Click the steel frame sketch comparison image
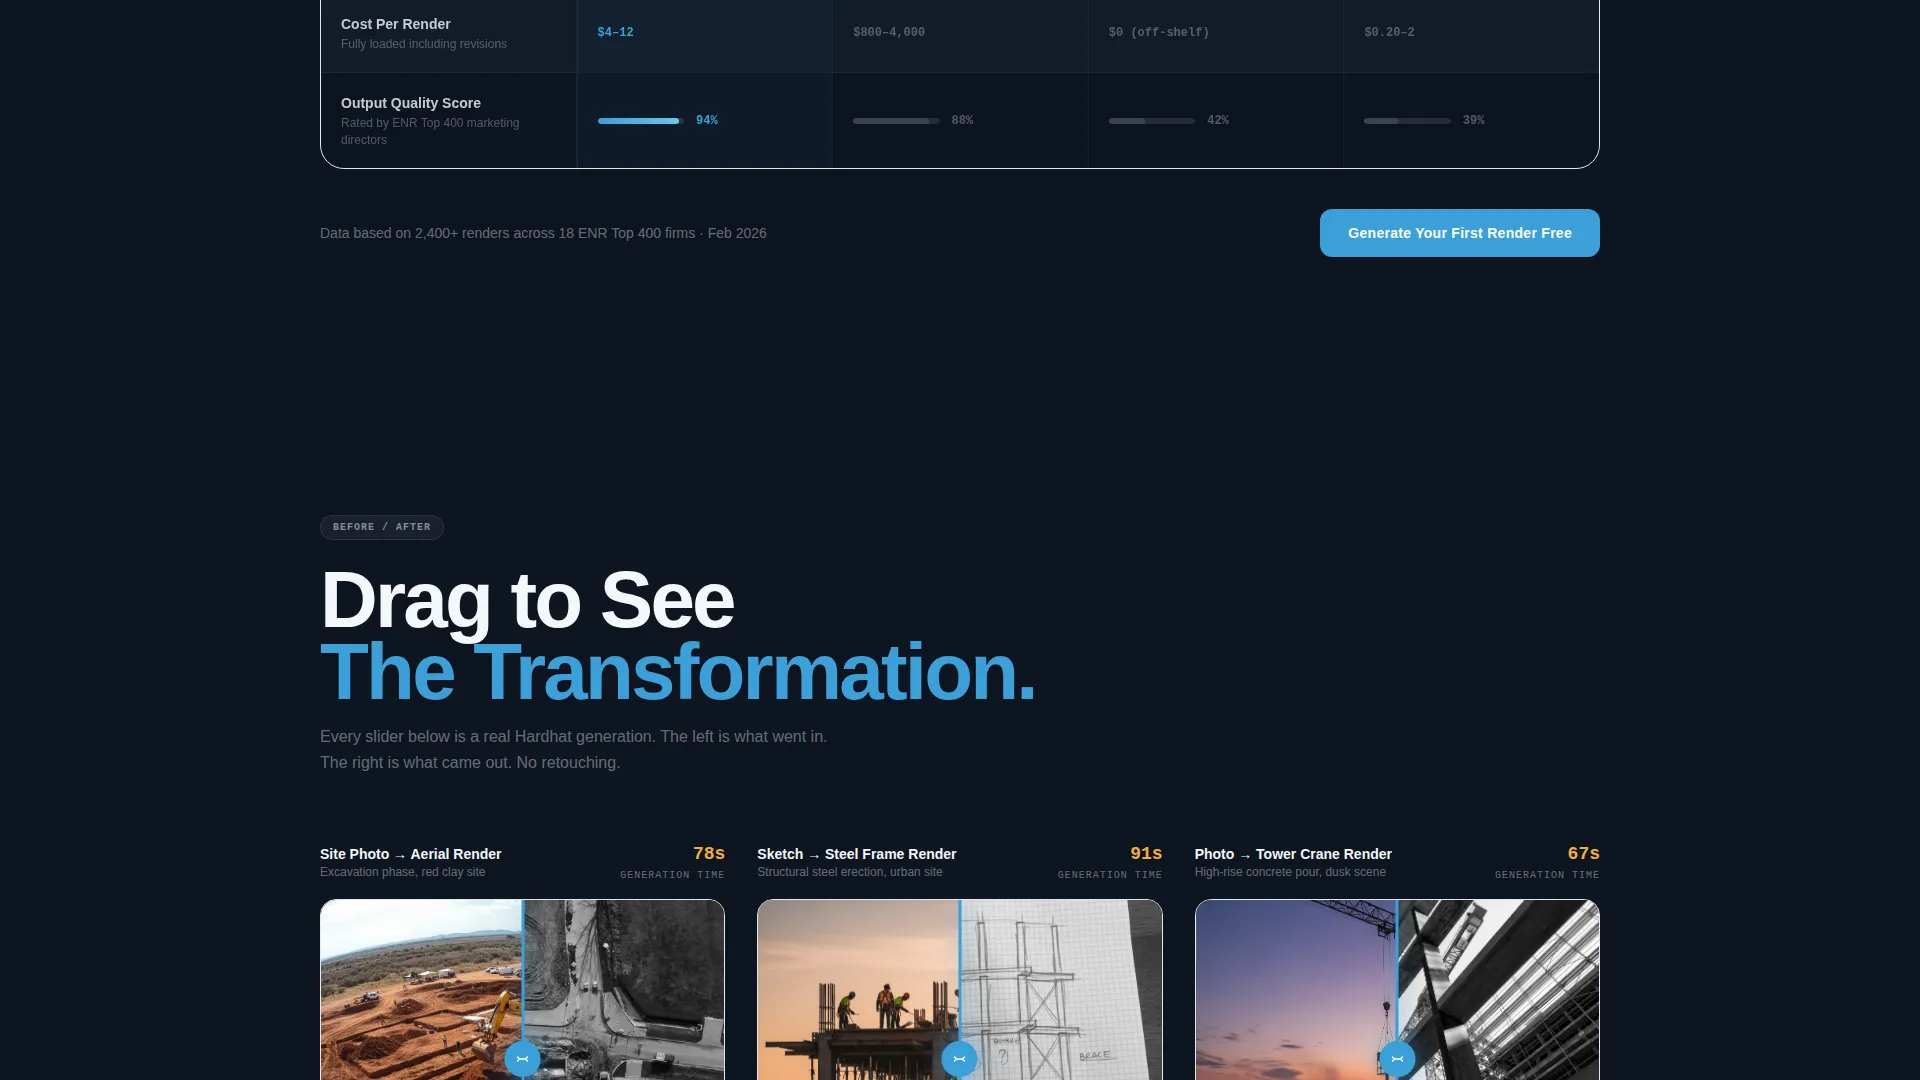 tap(959, 989)
